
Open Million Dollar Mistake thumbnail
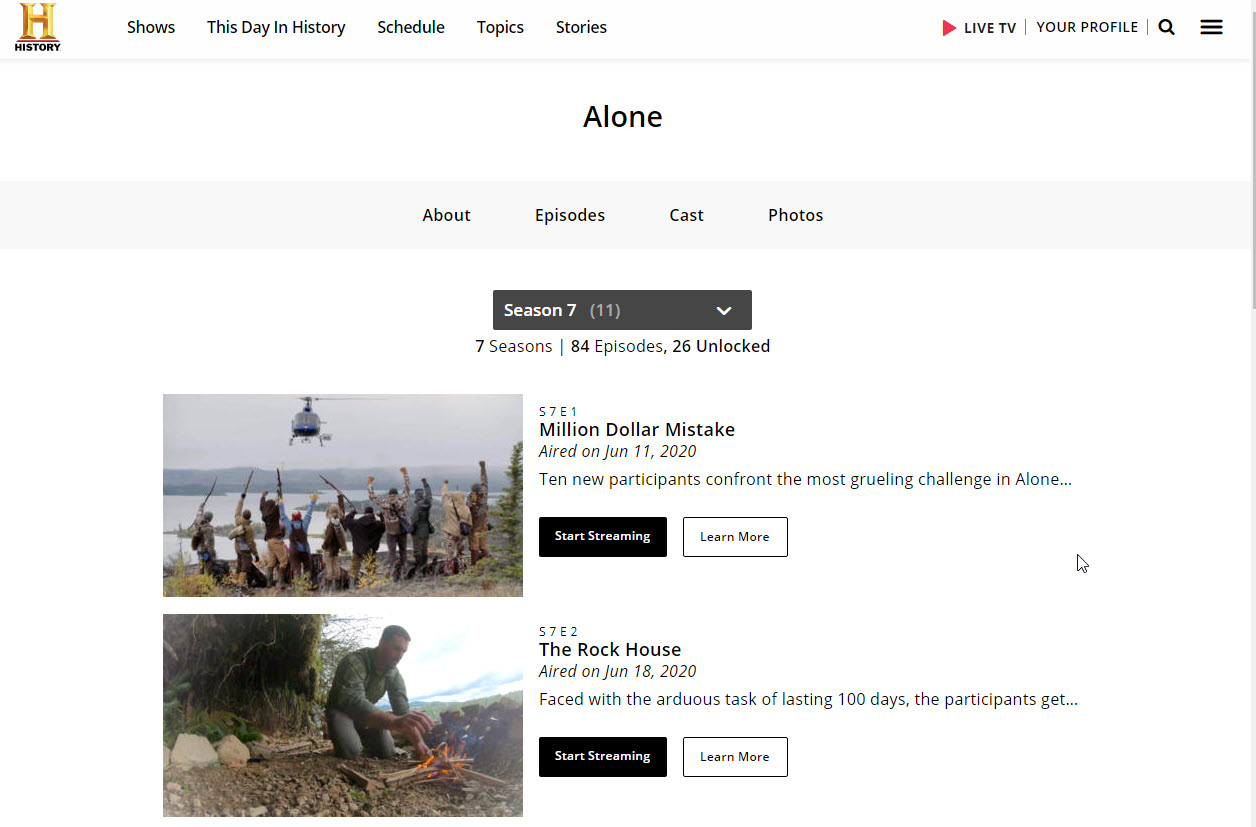tap(343, 495)
